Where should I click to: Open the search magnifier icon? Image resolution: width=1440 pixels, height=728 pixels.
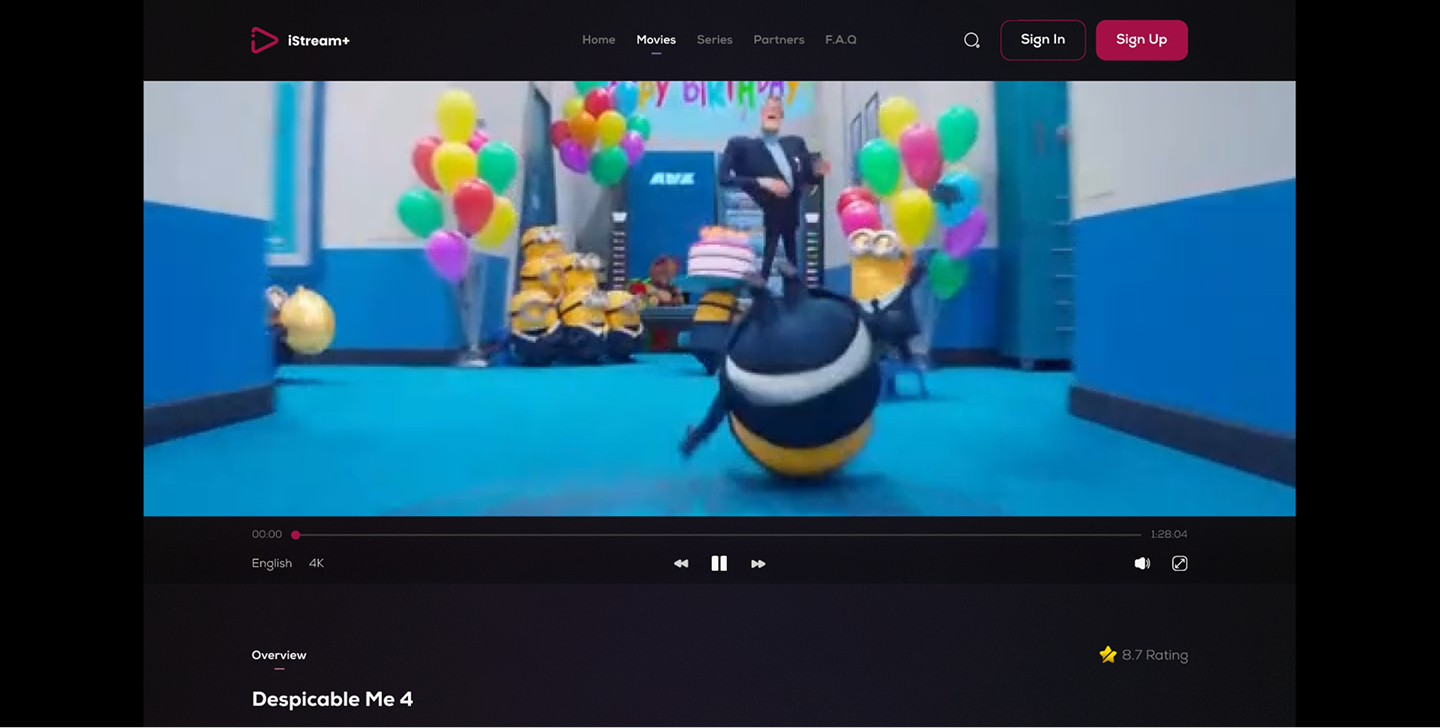972,40
